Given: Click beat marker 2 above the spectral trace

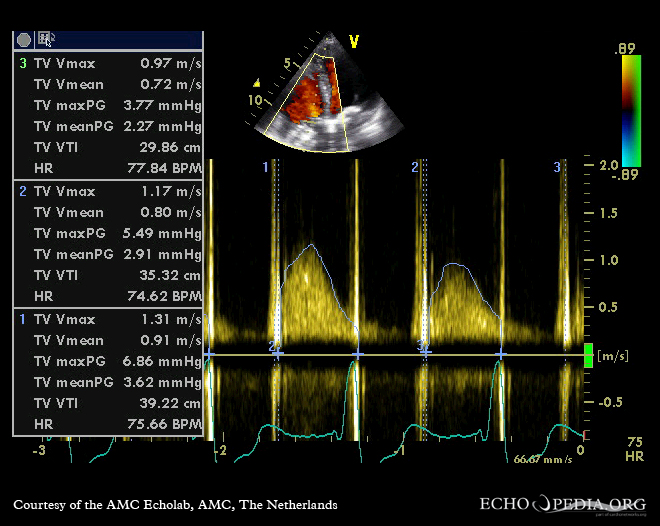Looking at the screenshot, I should [414, 166].
